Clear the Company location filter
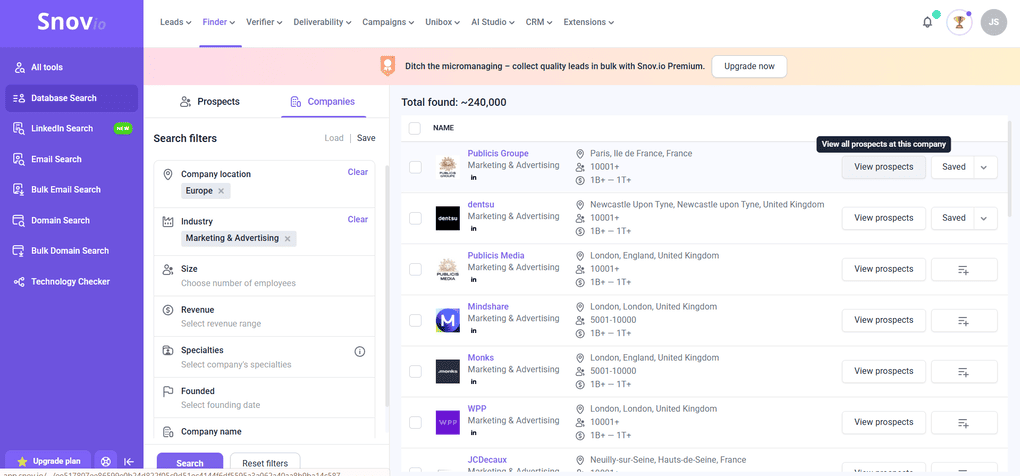The image size is (1020, 476). pos(358,172)
